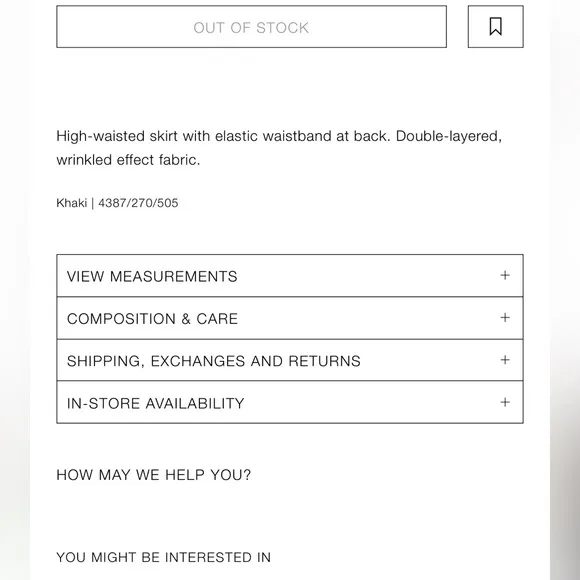Click the Out of Stock button
Viewport: 580px width, 580px height.
click(252, 27)
